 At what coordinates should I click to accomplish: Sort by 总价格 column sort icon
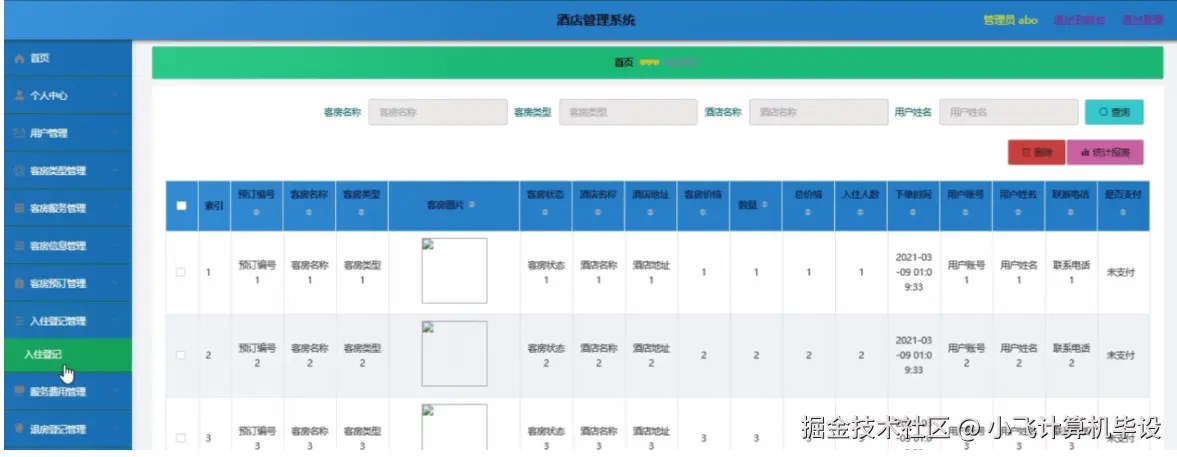coord(808,213)
